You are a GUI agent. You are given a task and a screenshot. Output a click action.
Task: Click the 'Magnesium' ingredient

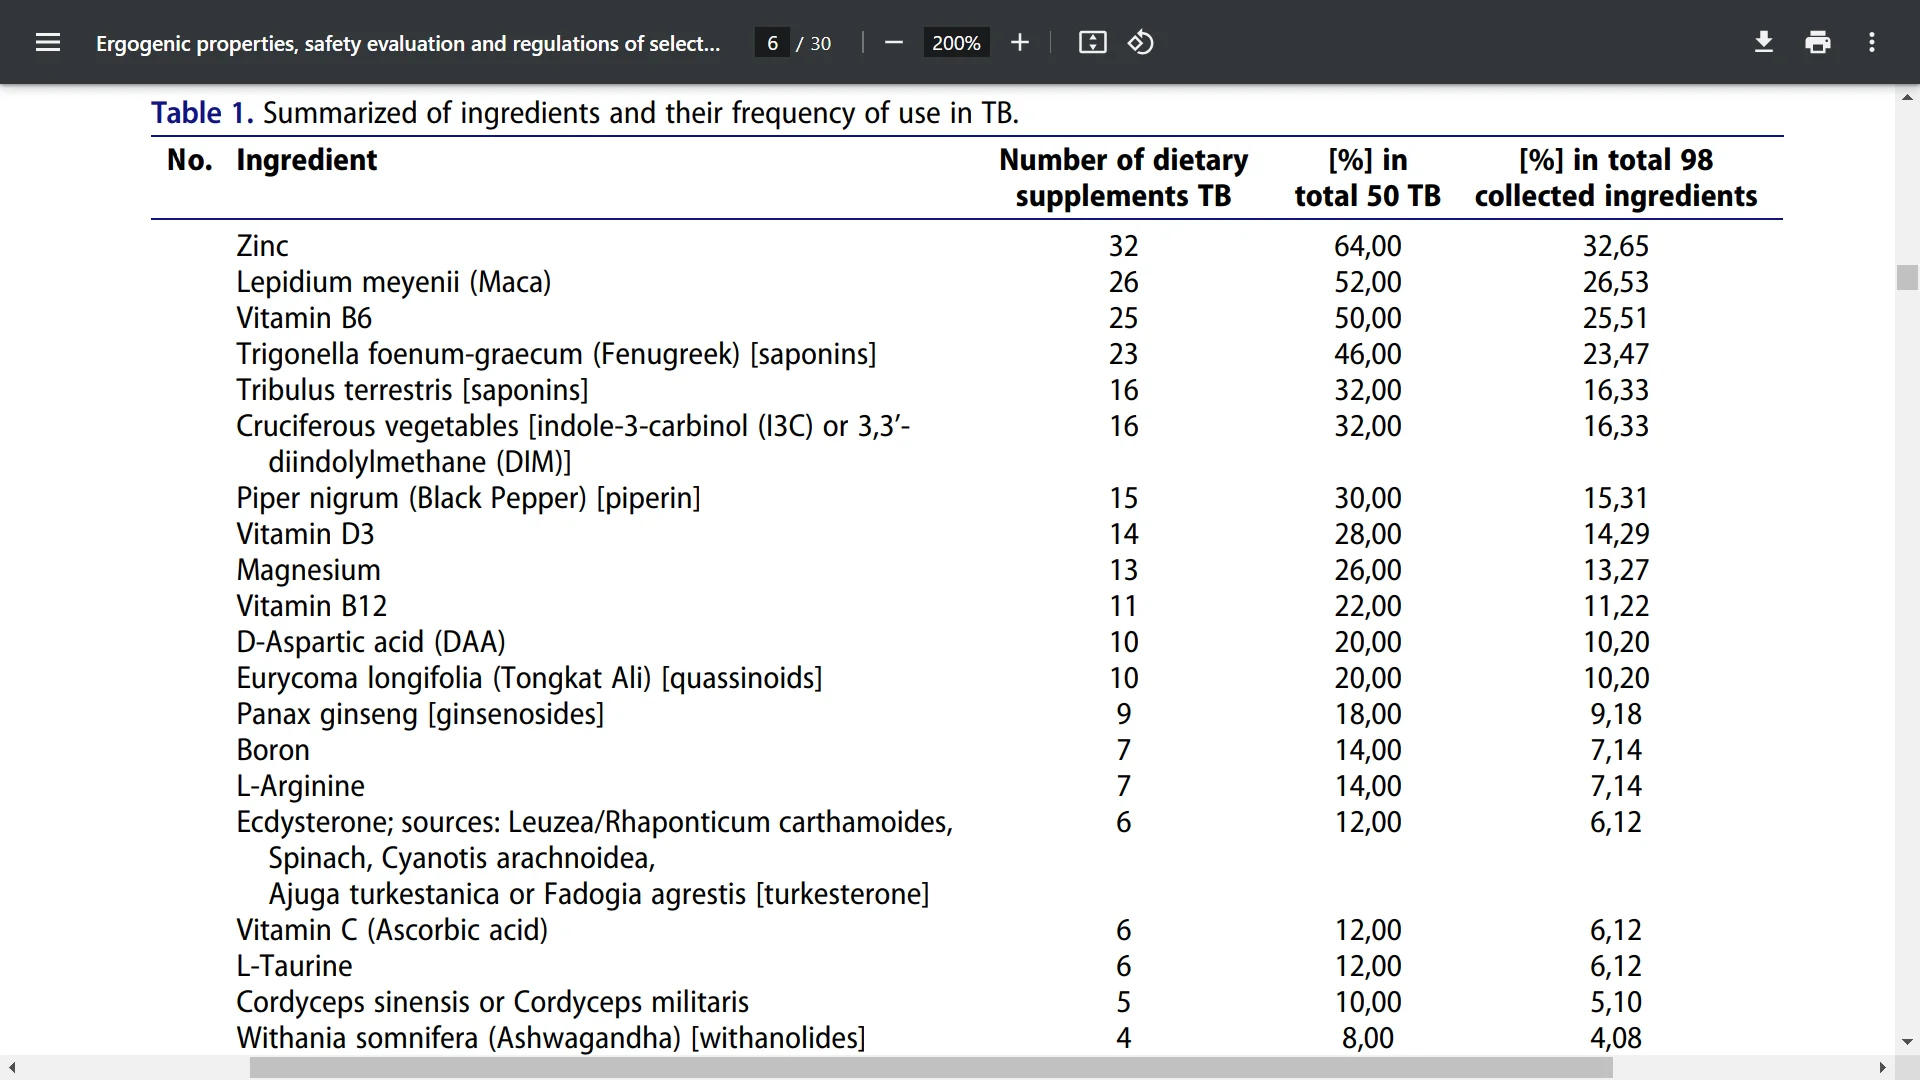click(308, 570)
